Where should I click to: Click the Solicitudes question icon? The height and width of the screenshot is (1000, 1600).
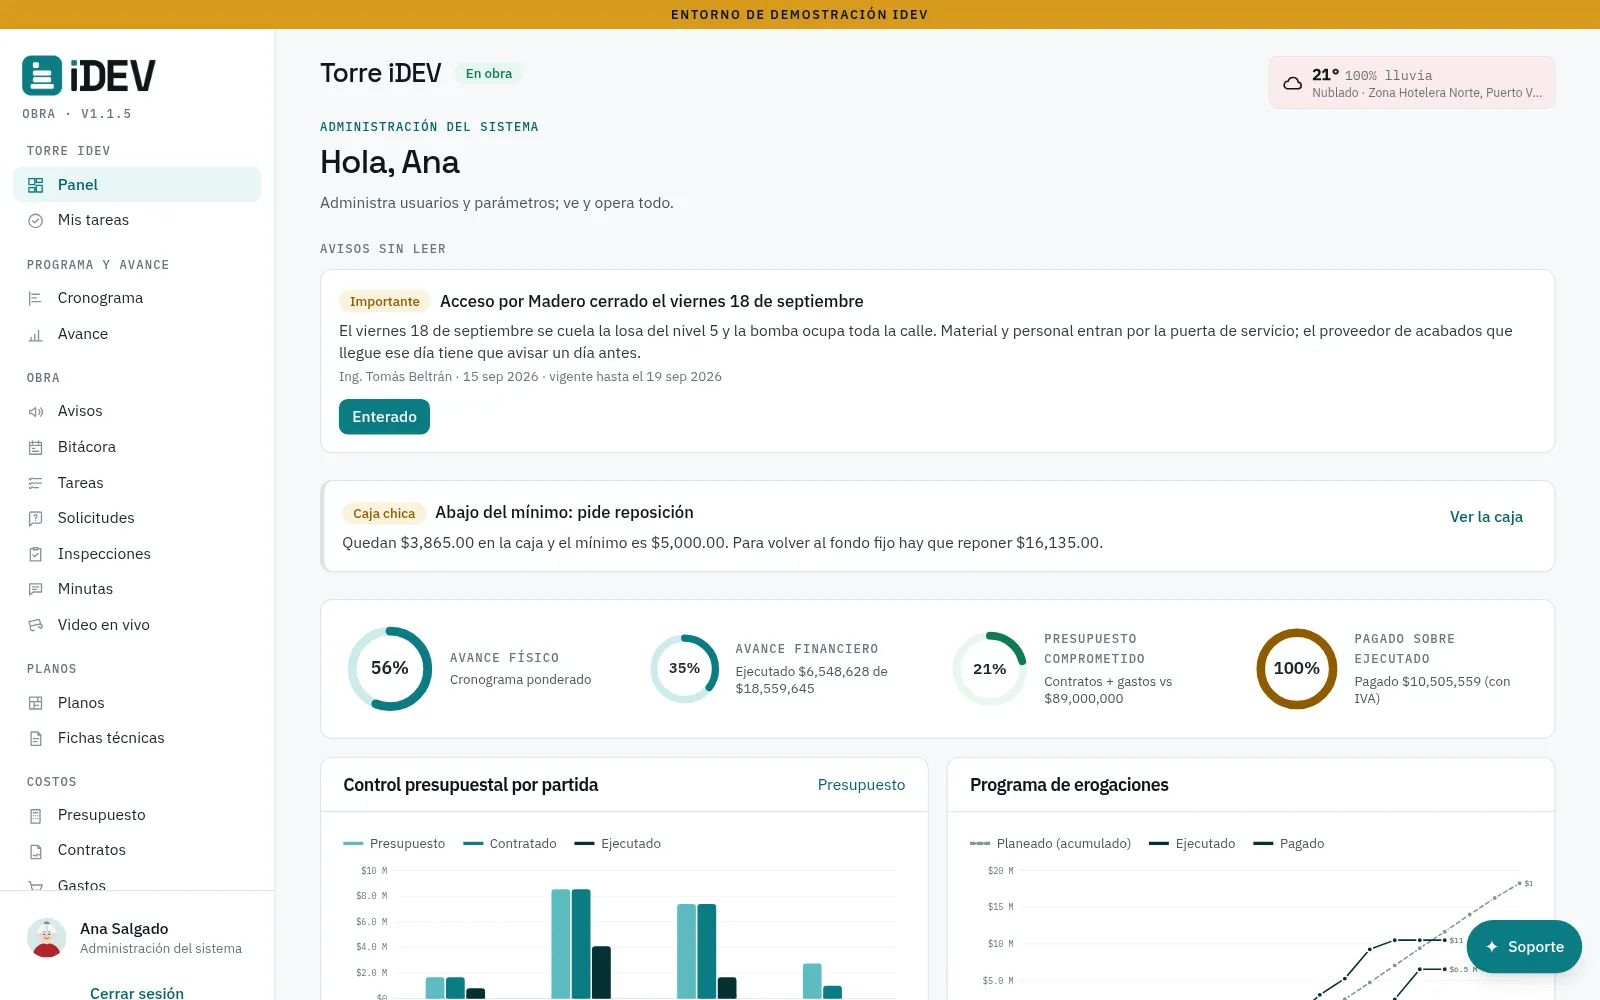(36, 519)
